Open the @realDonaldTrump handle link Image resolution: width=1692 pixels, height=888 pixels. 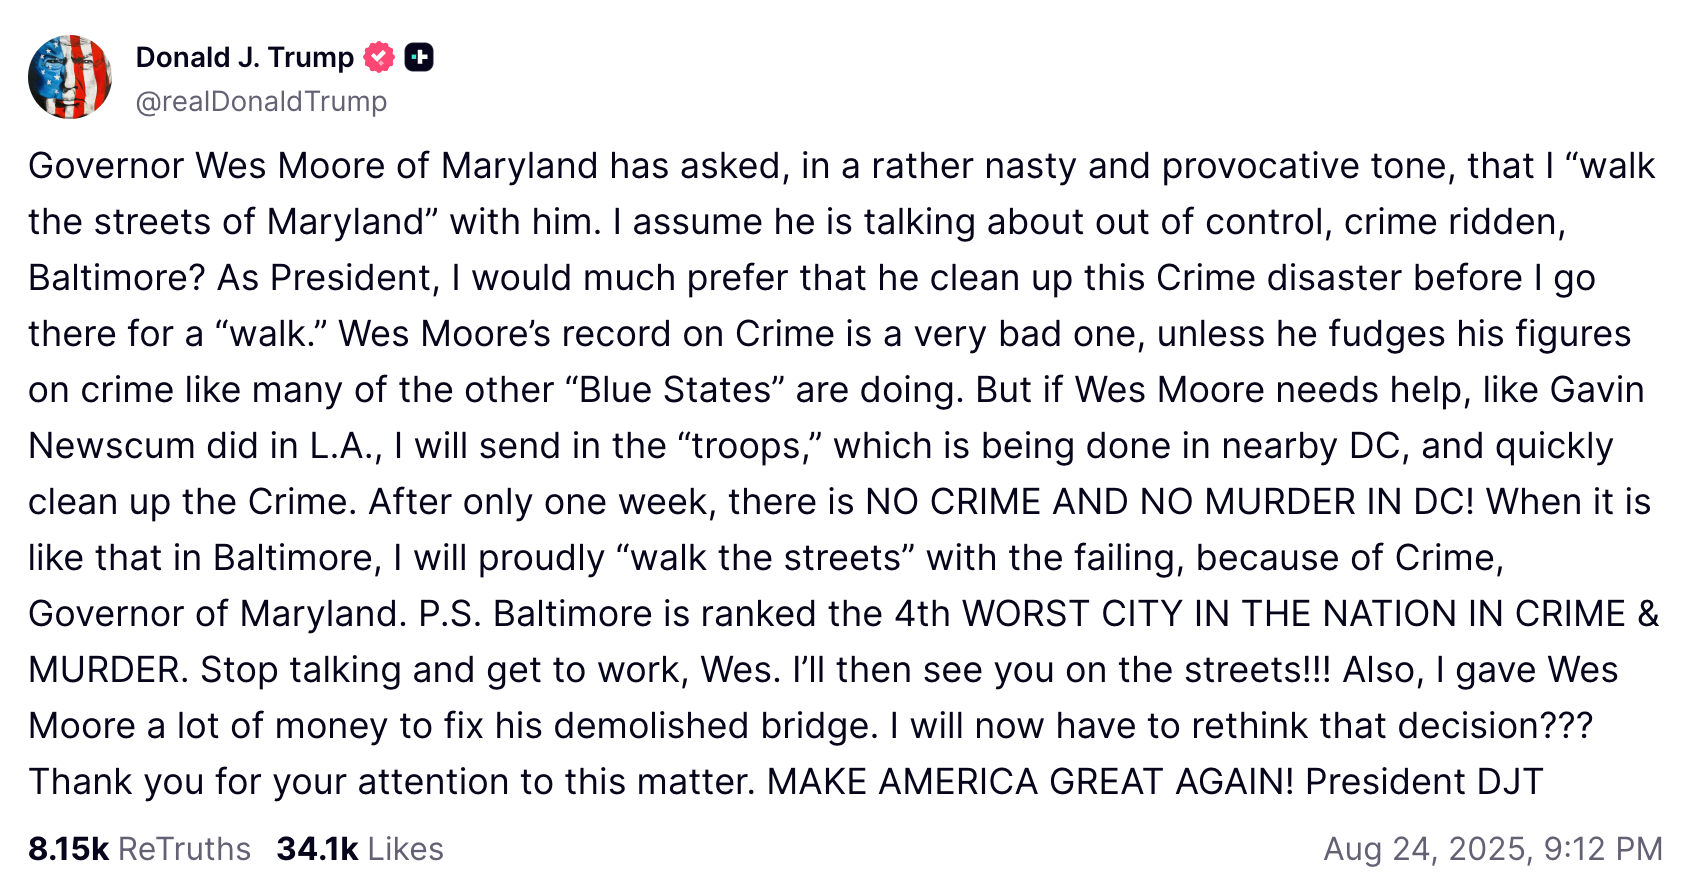pos(261,102)
